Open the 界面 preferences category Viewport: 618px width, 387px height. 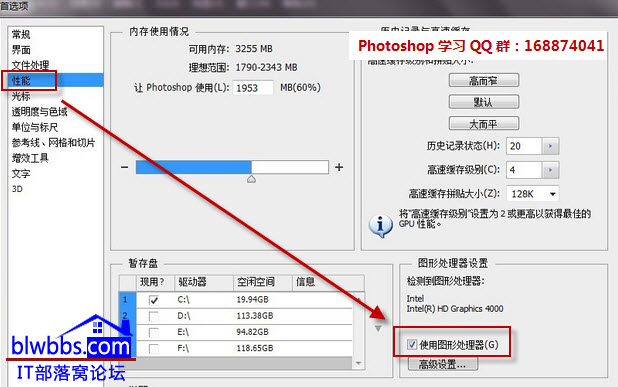[x=21, y=50]
